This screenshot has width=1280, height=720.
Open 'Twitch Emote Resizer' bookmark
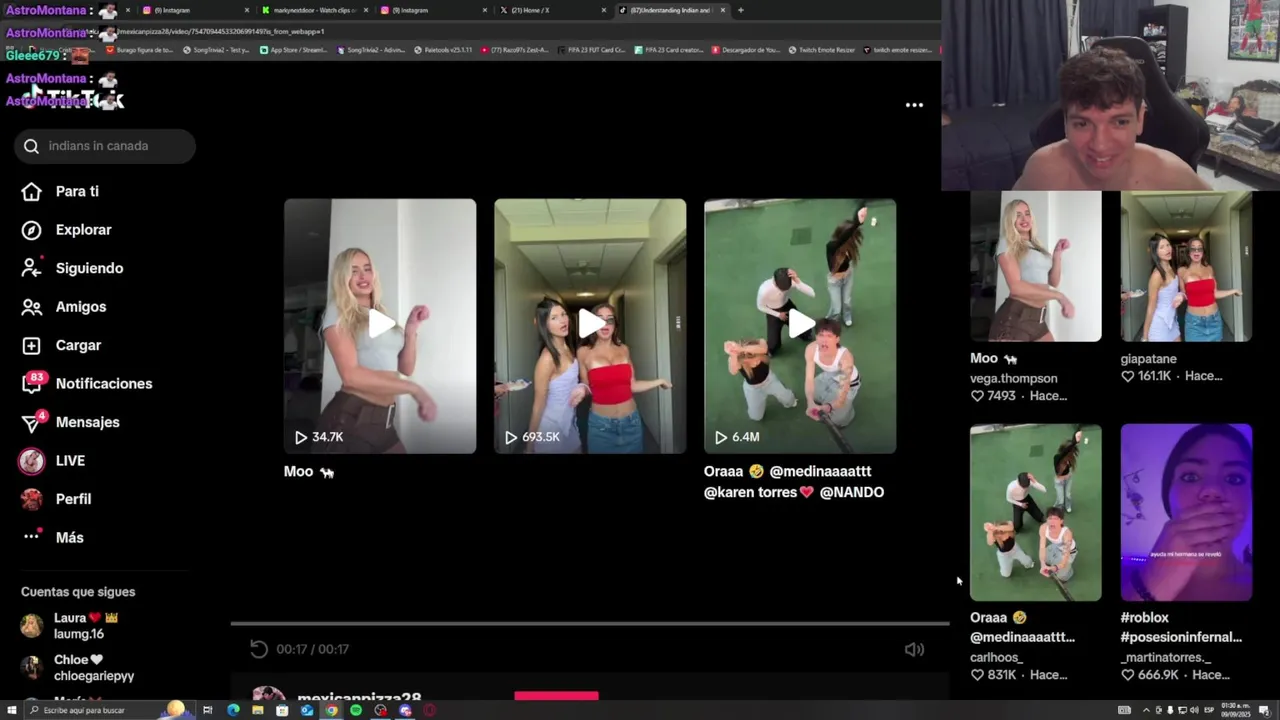pos(821,50)
